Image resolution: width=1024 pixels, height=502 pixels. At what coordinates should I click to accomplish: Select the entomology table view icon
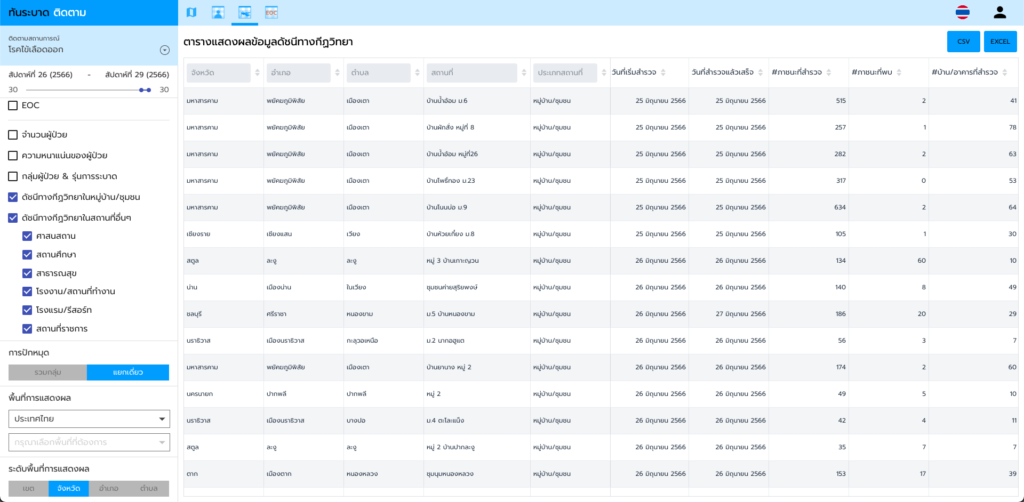click(244, 12)
